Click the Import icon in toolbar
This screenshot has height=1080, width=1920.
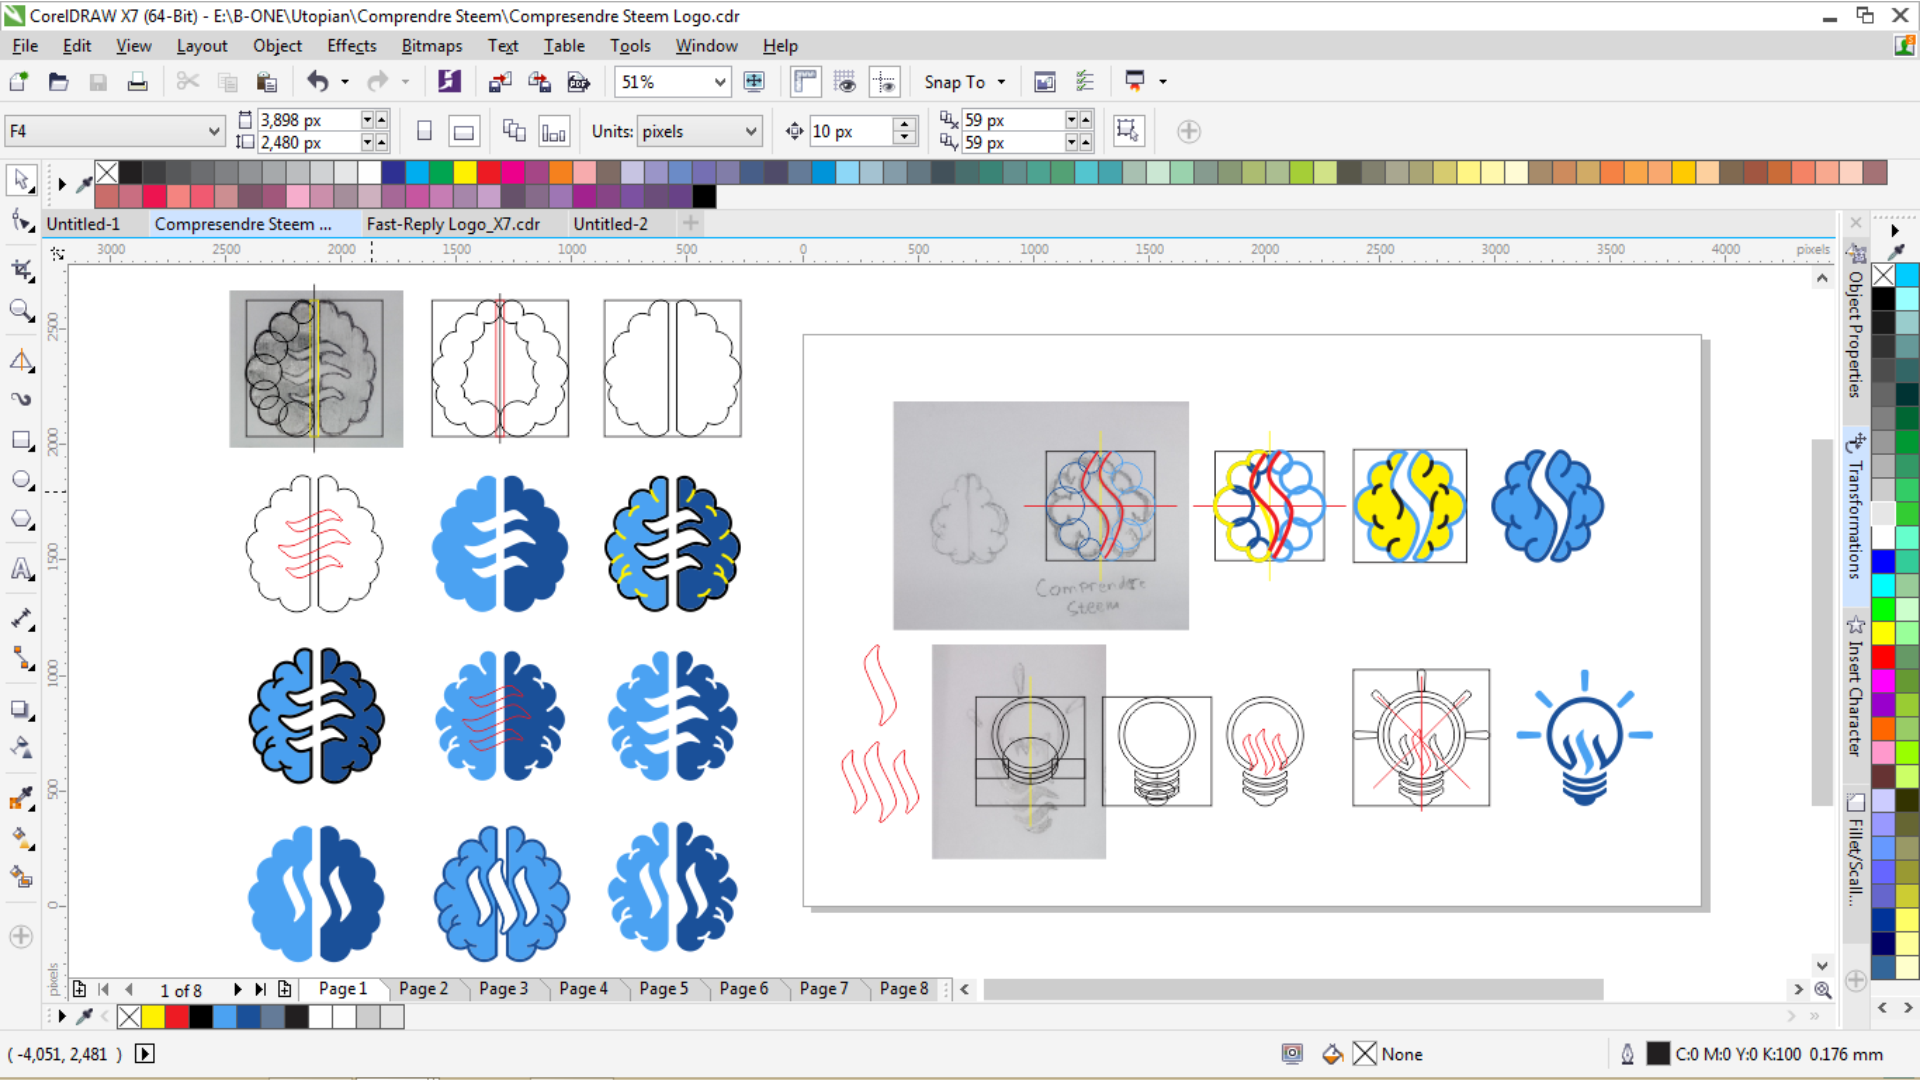click(500, 82)
